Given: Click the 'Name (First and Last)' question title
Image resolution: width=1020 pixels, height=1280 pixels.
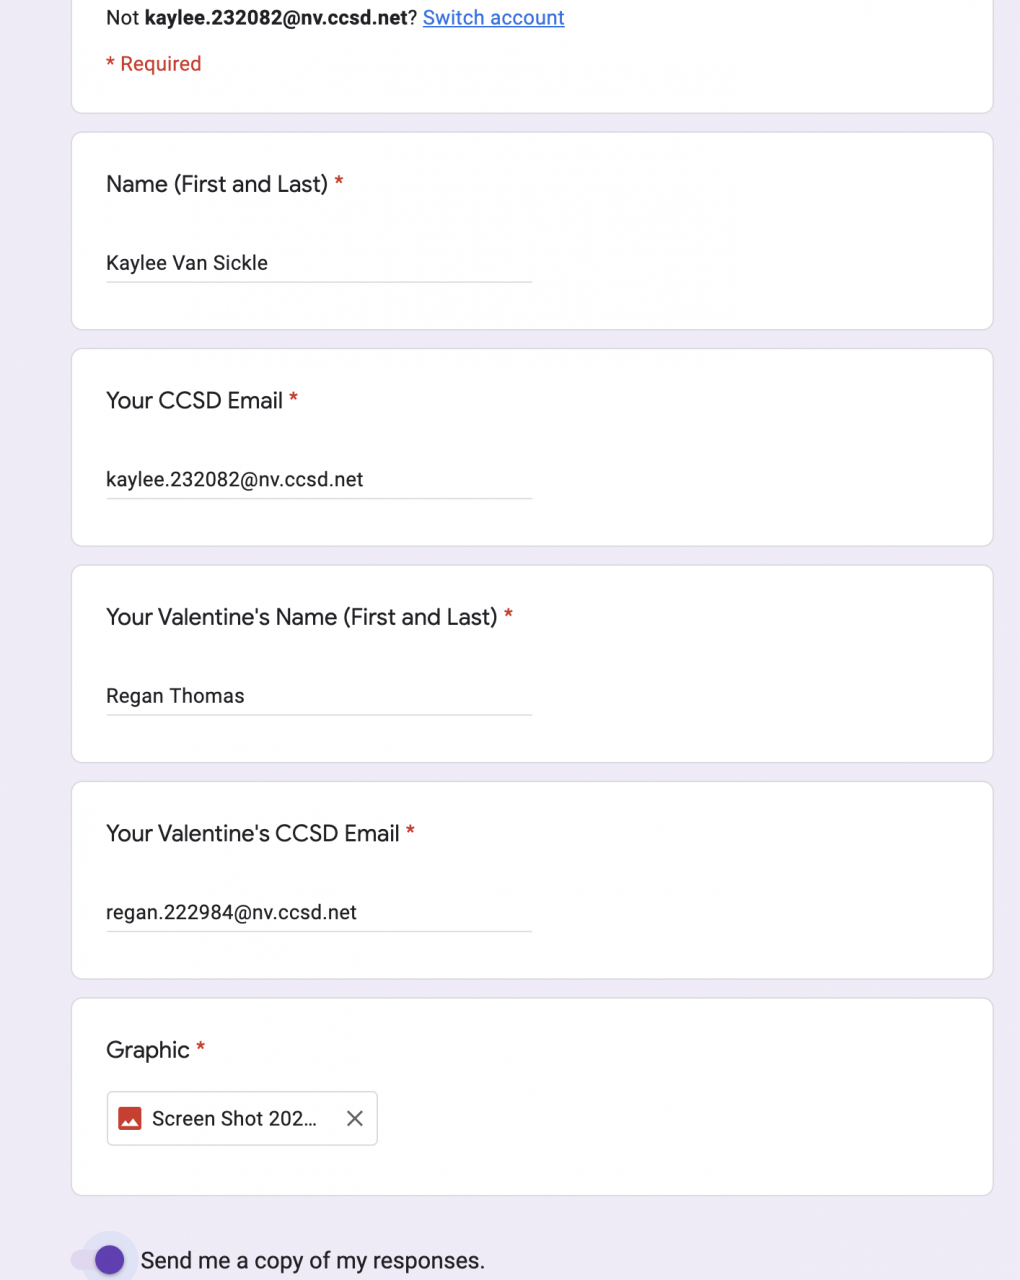Looking at the screenshot, I should [x=217, y=184].
